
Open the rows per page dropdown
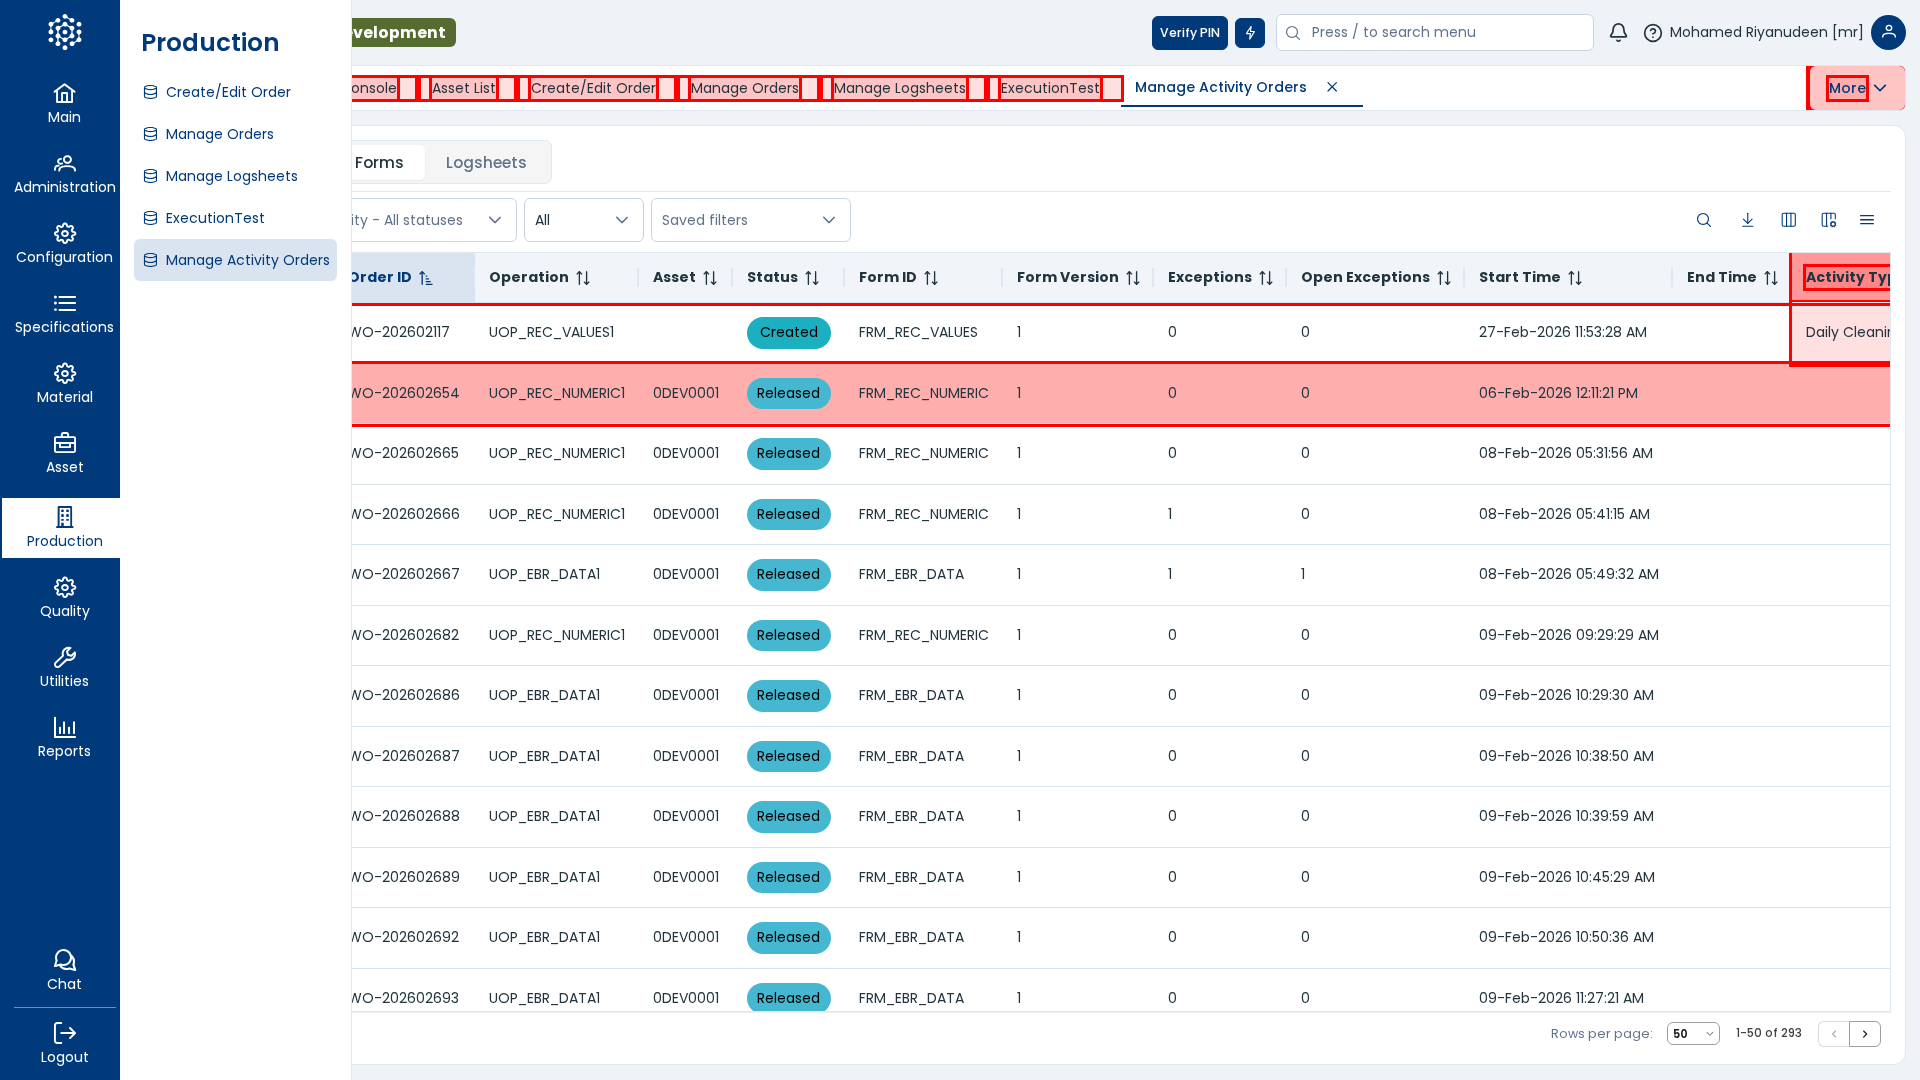(1693, 1034)
